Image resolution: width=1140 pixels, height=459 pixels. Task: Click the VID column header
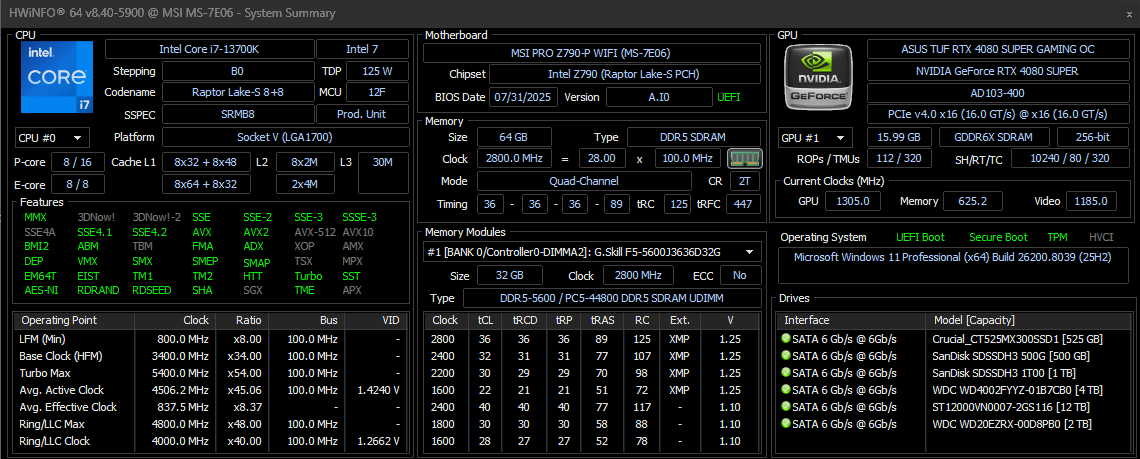(374, 320)
